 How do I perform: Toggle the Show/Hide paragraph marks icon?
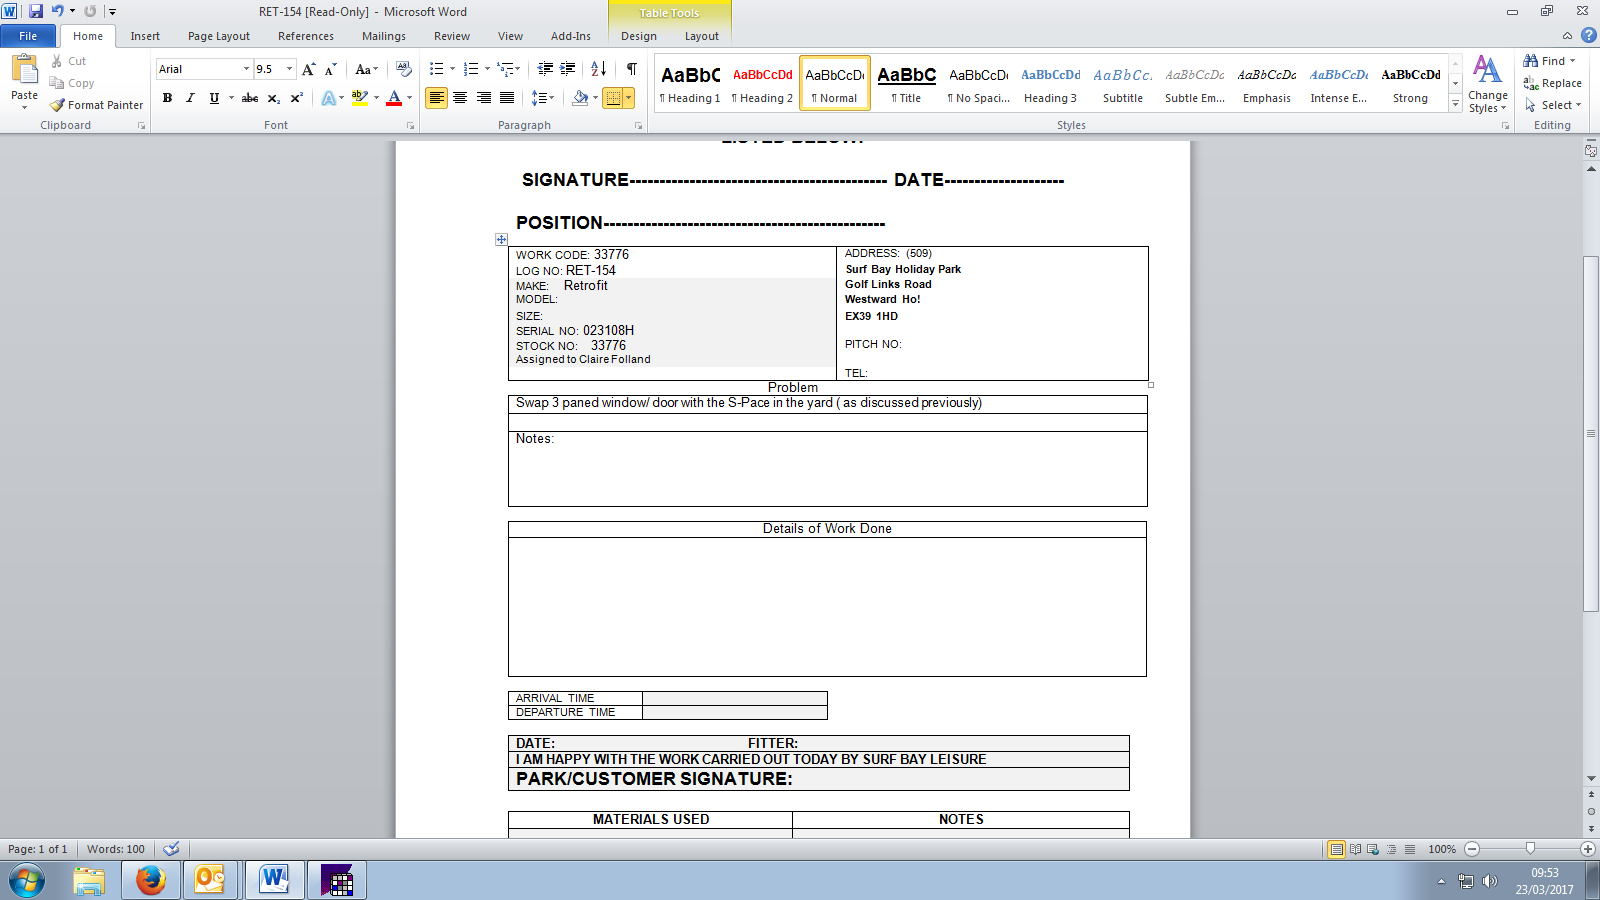(631, 69)
